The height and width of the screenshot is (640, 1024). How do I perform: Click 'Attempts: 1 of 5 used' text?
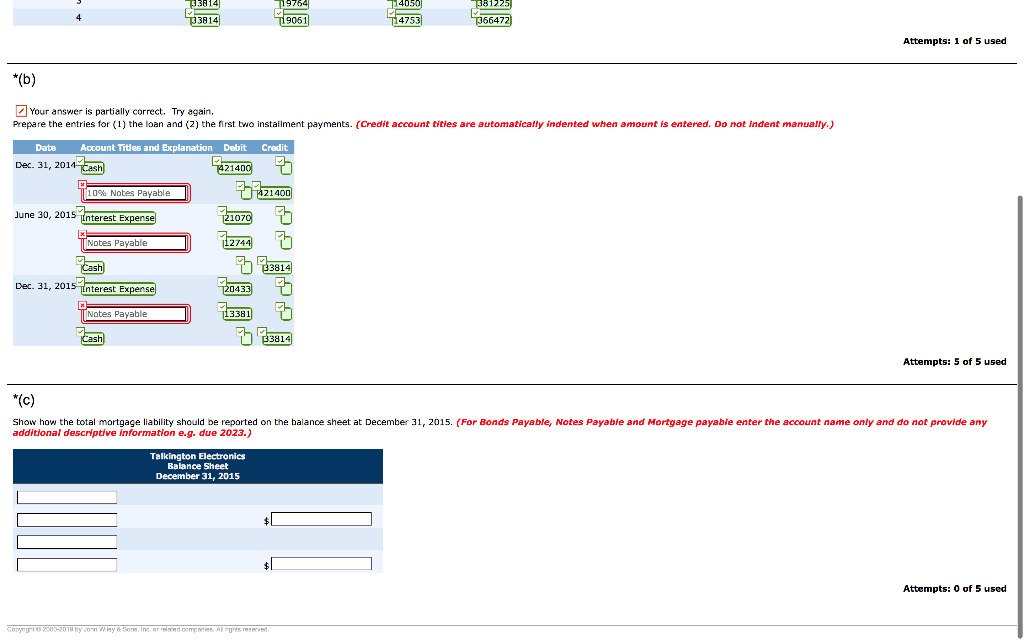pyautogui.click(x=954, y=41)
